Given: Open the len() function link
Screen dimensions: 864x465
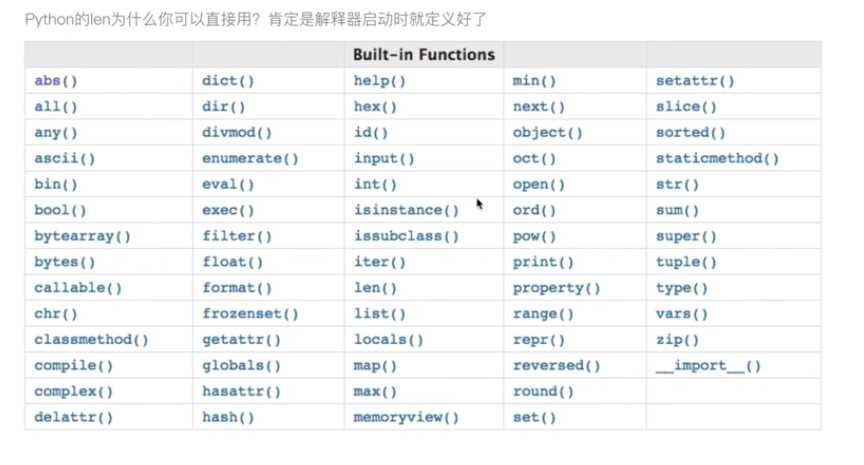Looking at the screenshot, I should [375, 288].
